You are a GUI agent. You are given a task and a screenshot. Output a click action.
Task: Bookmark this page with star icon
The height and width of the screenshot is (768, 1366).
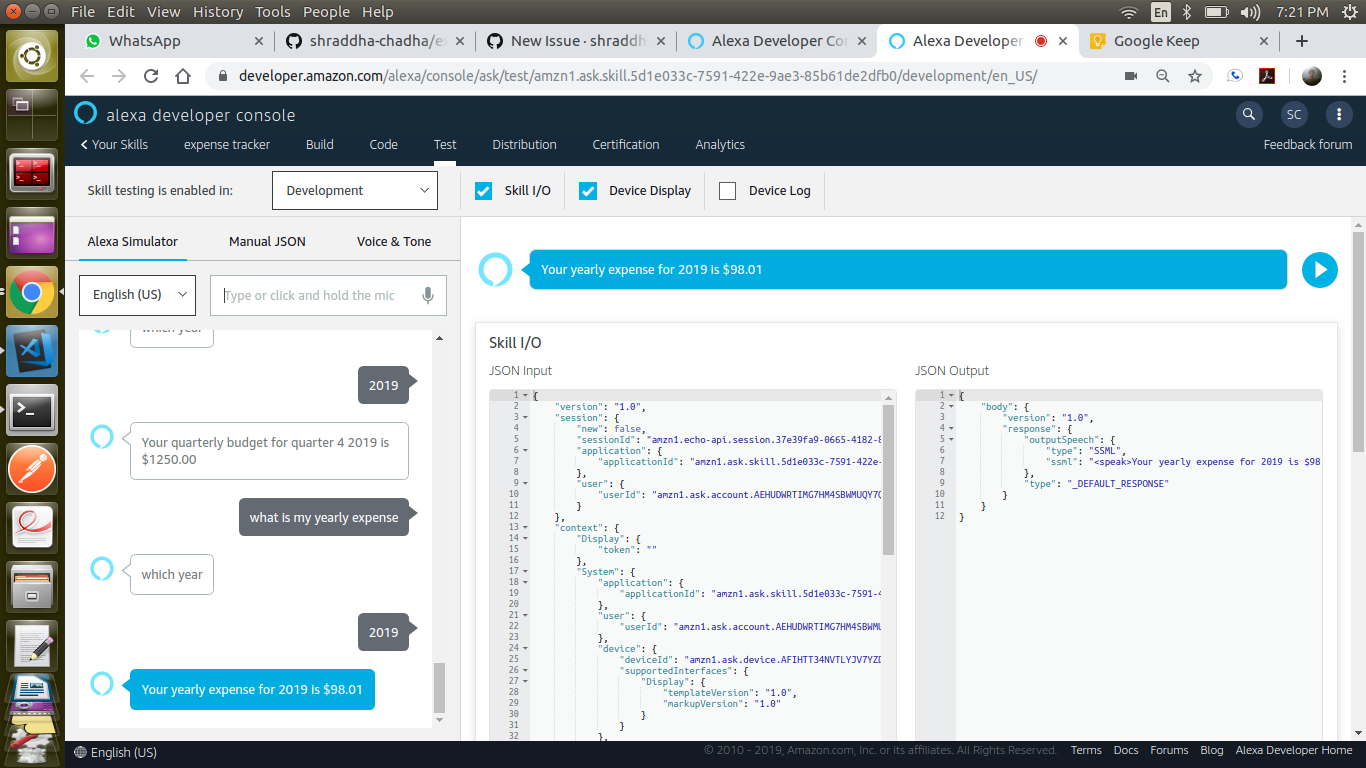tap(1194, 76)
